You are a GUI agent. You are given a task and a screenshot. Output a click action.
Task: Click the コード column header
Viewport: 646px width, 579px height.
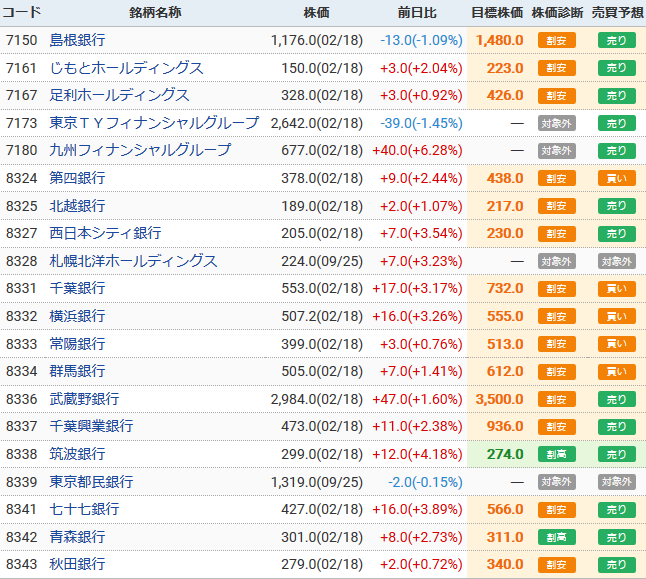[21, 12]
